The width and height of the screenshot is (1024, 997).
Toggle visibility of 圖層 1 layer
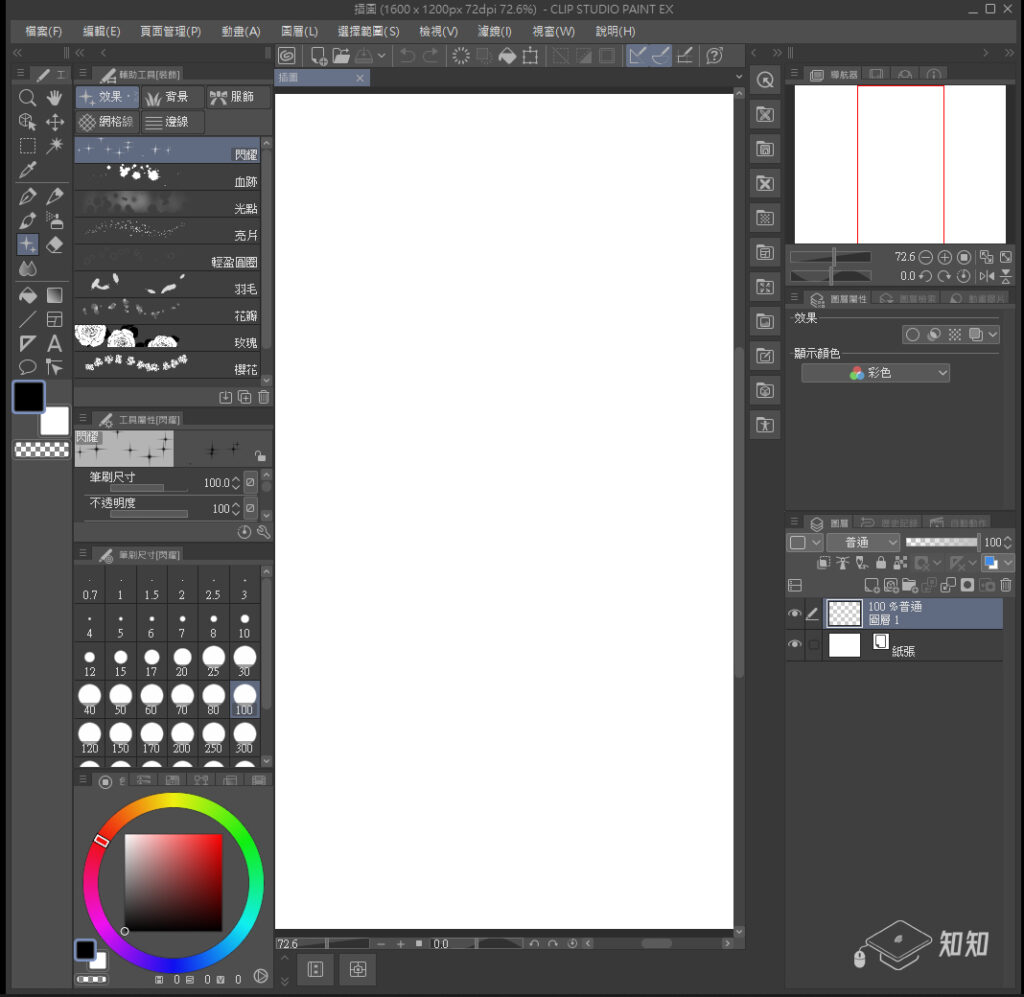pos(795,614)
